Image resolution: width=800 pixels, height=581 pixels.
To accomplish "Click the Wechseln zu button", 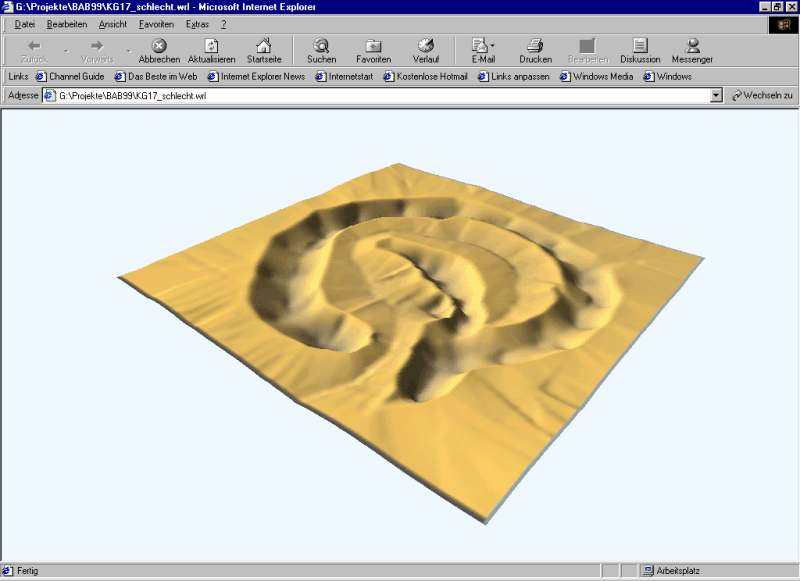I will [762, 96].
